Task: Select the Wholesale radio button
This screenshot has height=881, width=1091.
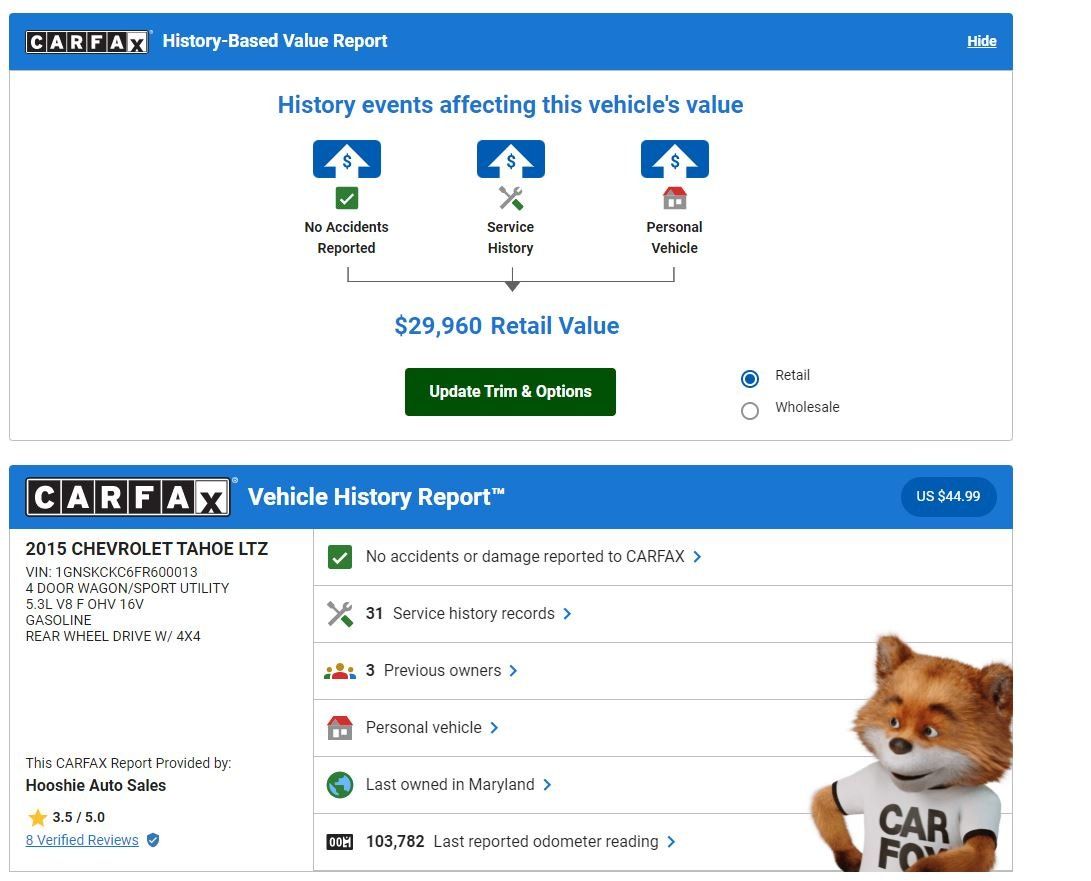Action: click(749, 411)
